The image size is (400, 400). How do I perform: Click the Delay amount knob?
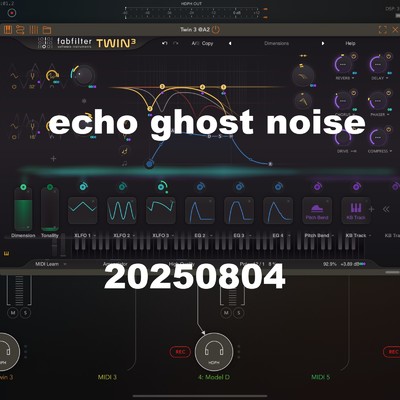tap(378, 64)
